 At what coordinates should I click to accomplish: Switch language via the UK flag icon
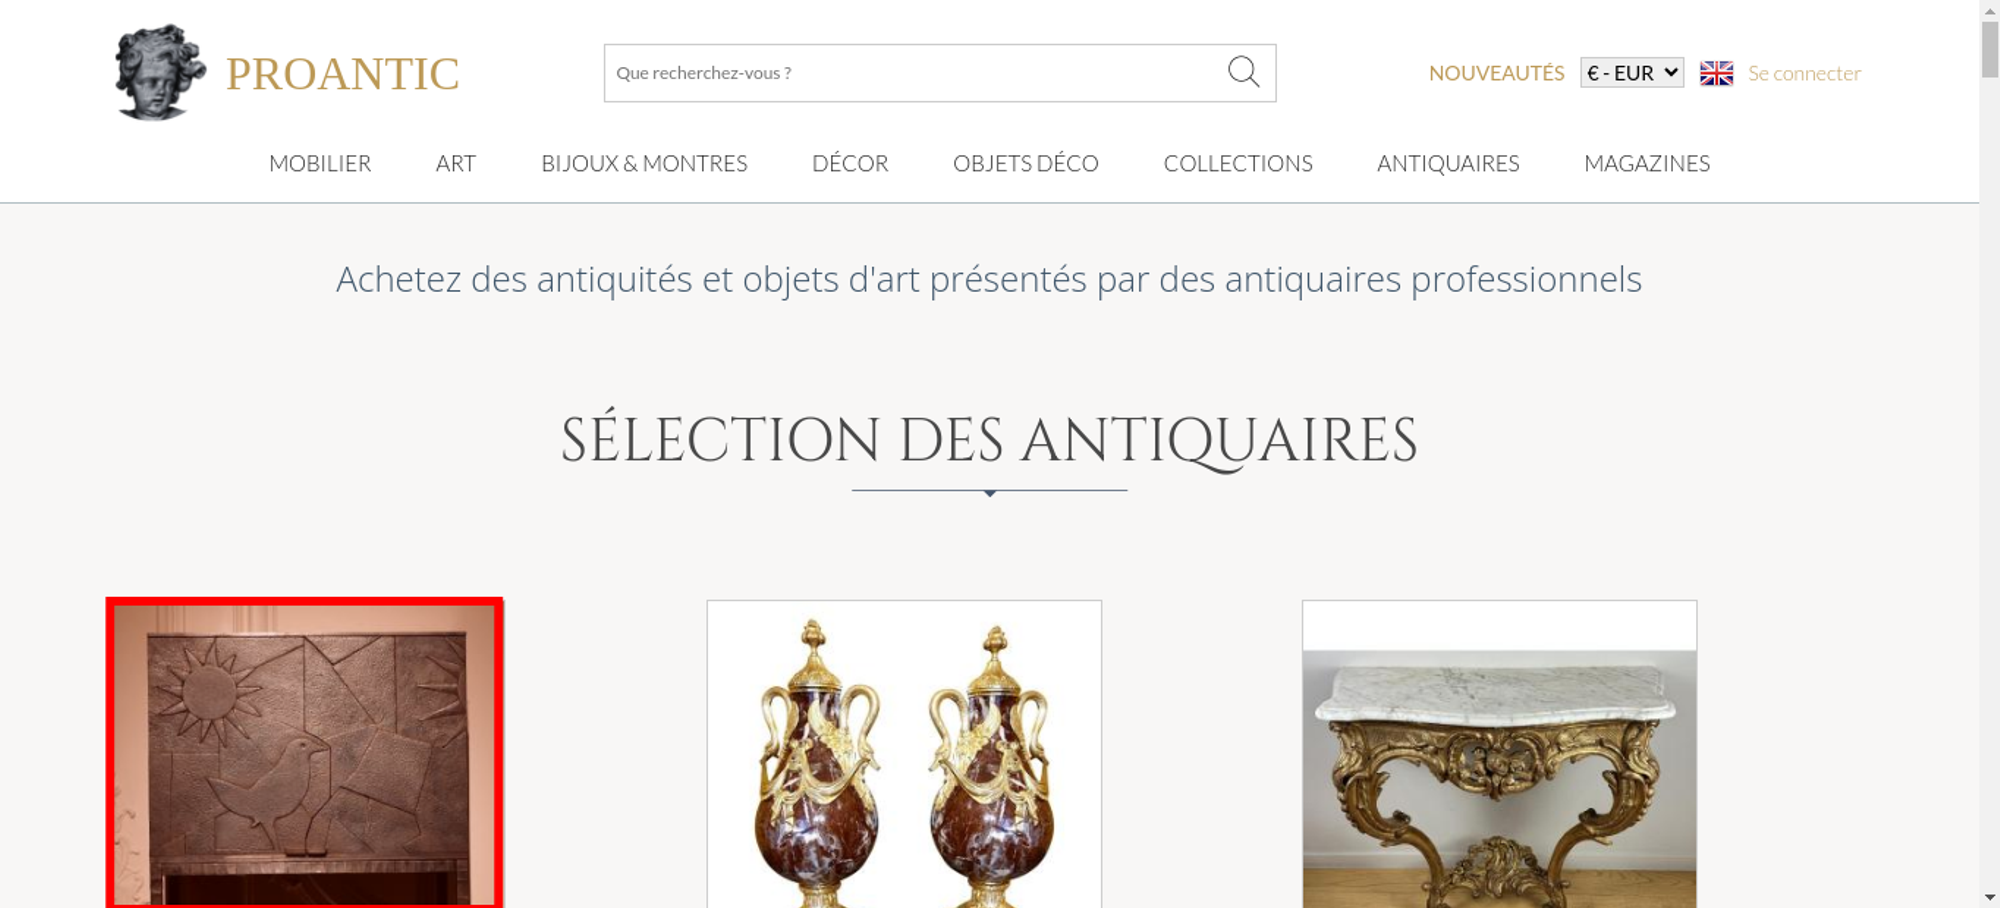[1716, 73]
